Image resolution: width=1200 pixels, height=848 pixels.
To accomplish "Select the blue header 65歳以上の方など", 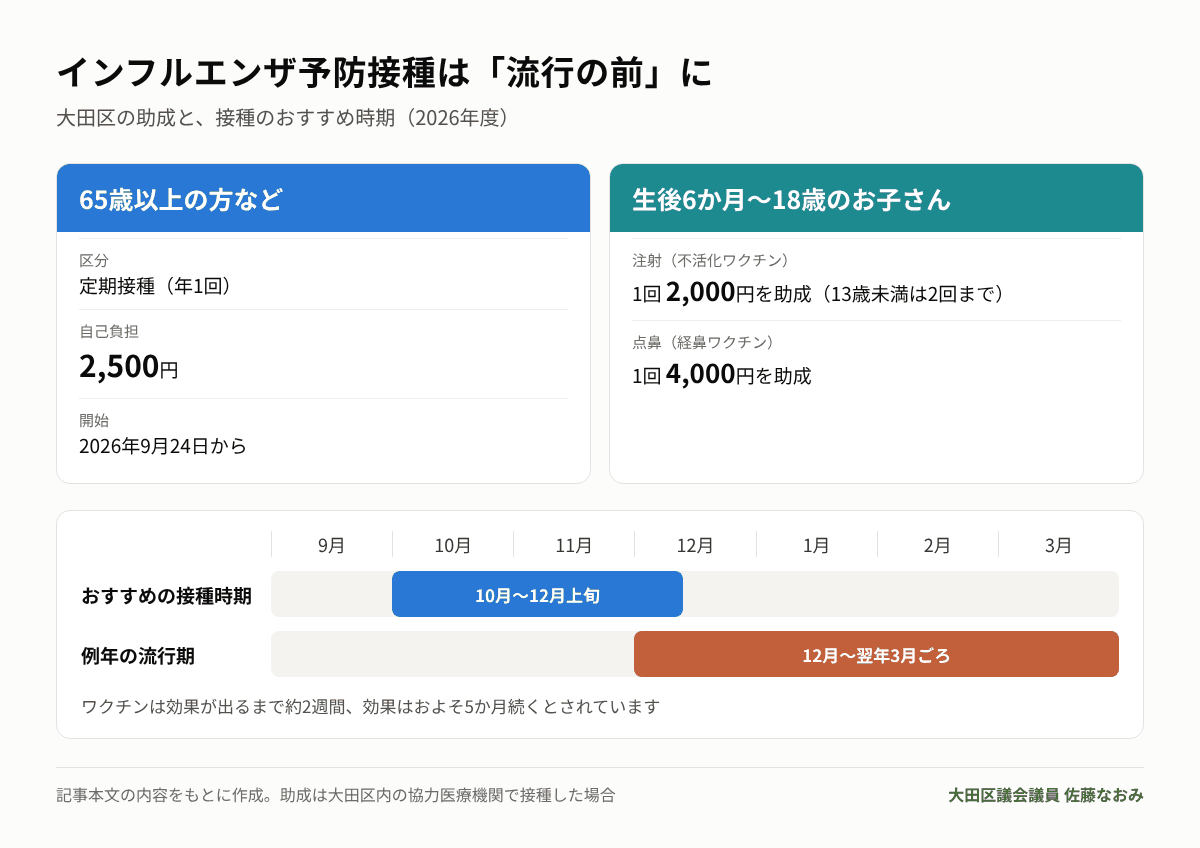I will [323, 198].
